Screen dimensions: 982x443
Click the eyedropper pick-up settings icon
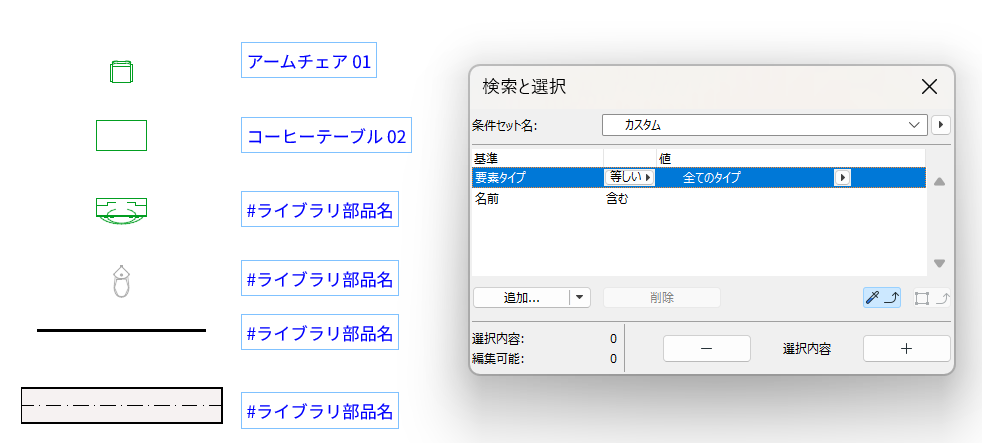pyautogui.click(x=882, y=298)
